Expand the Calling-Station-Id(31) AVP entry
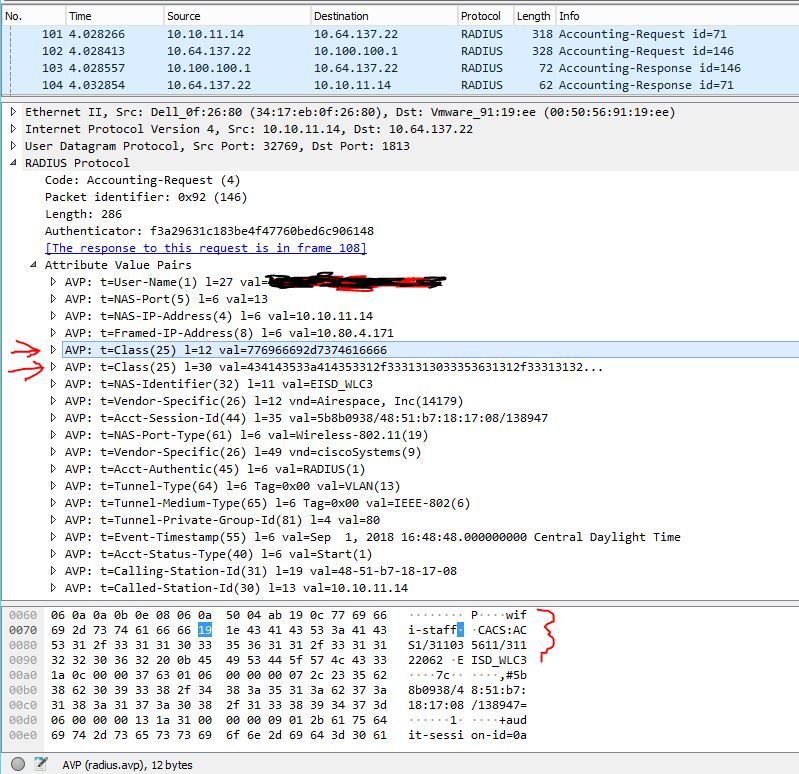Viewport: 799px width, 774px height. pyautogui.click(x=53, y=571)
